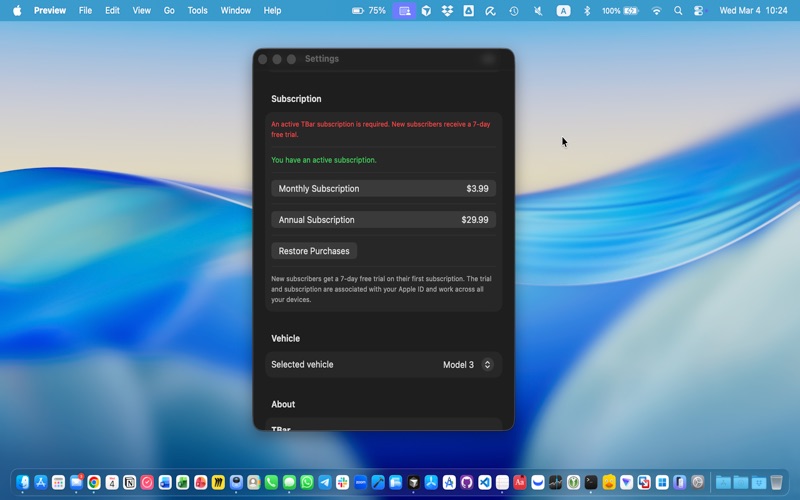Screen dimensions: 800x500
Task: Open Stocks from the dock
Action: pyautogui.click(x=556, y=482)
